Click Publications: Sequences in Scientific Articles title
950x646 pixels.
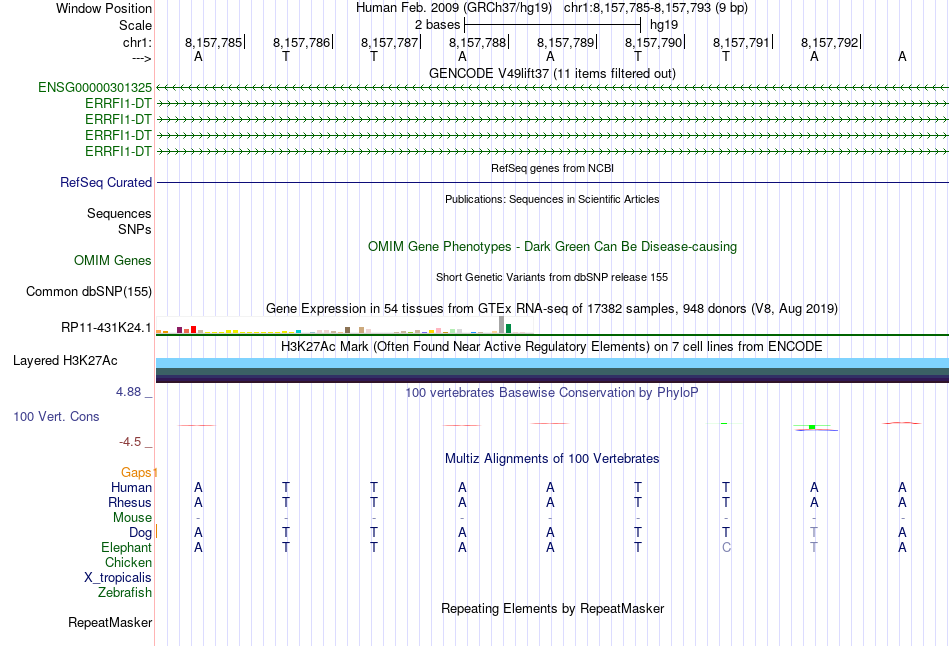click(552, 199)
